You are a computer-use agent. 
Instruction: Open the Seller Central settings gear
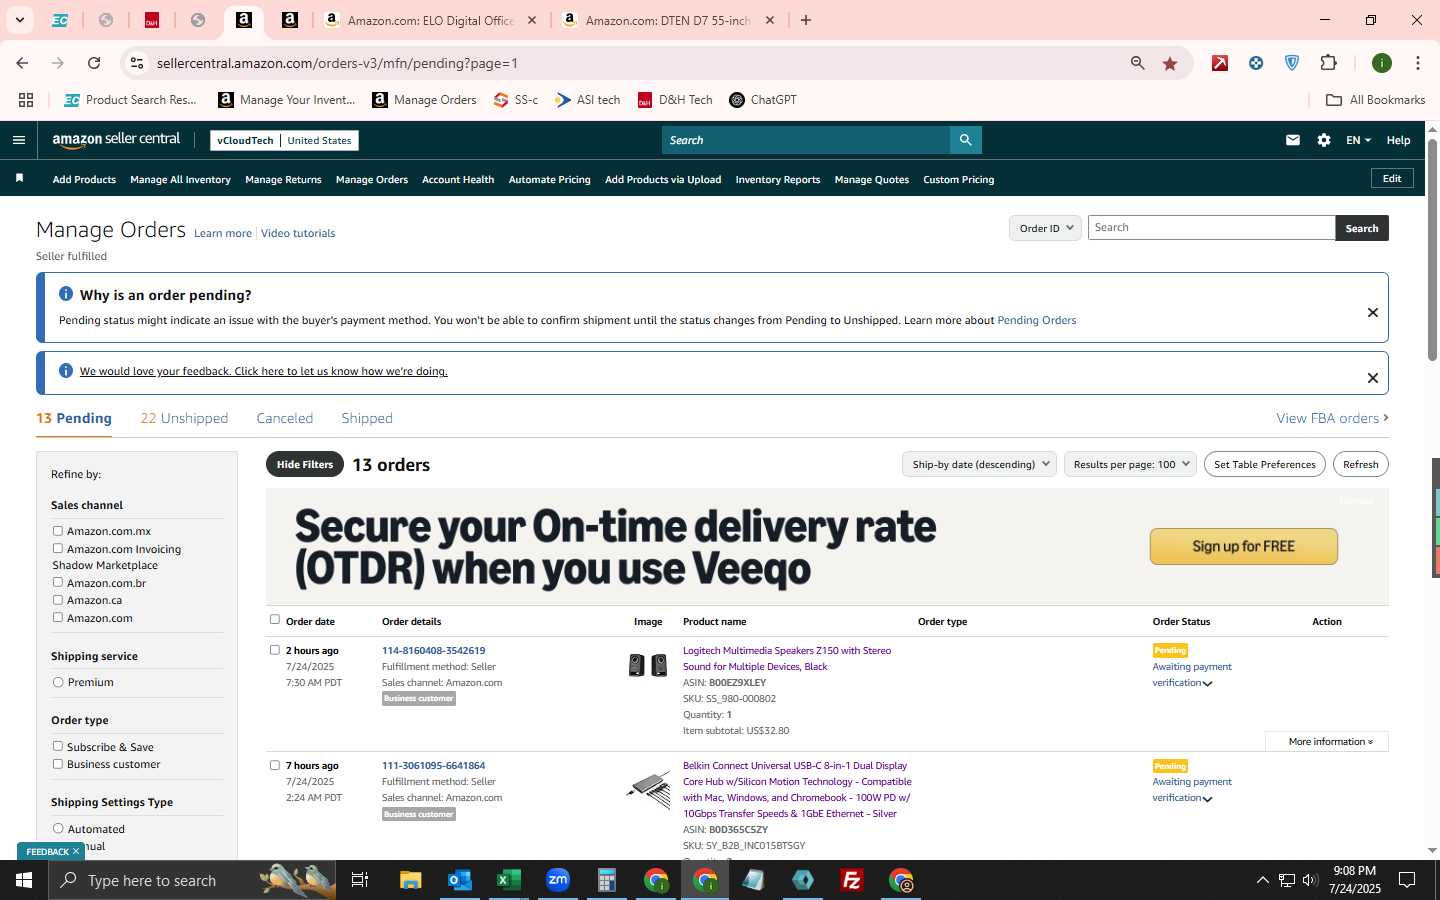1324,140
